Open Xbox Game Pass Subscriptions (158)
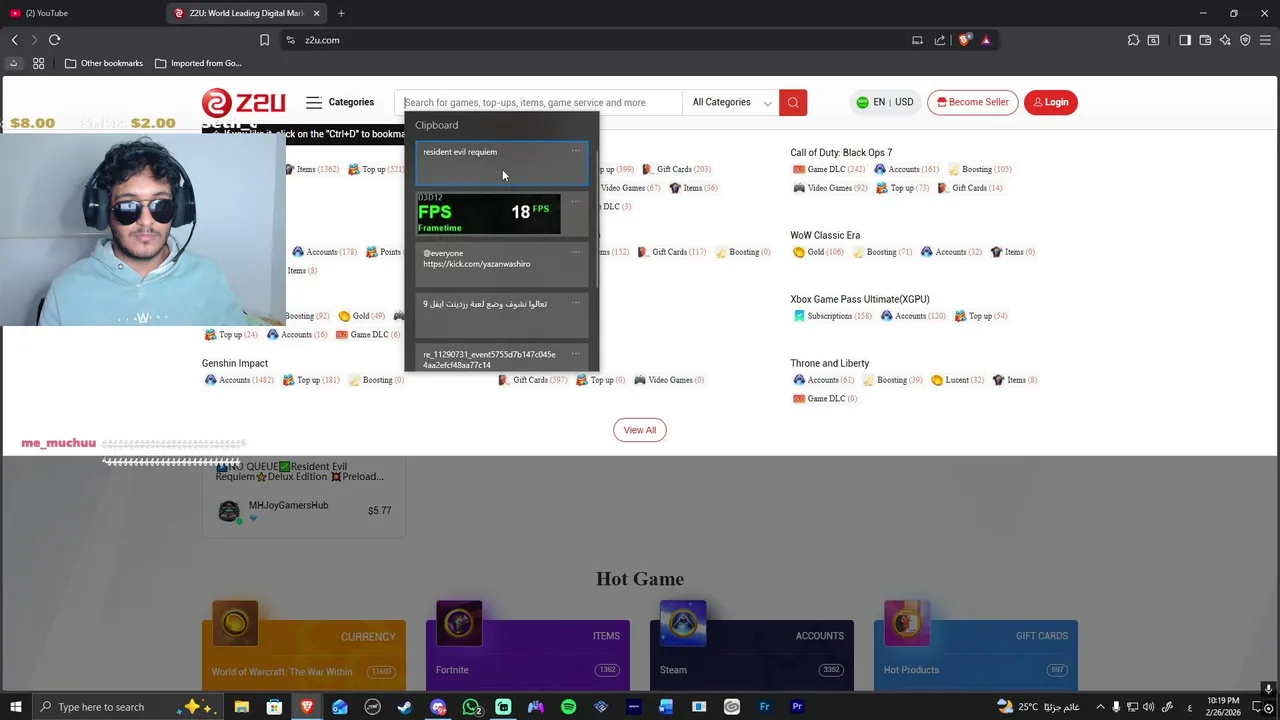This screenshot has height=720, width=1280. pyautogui.click(x=832, y=316)
